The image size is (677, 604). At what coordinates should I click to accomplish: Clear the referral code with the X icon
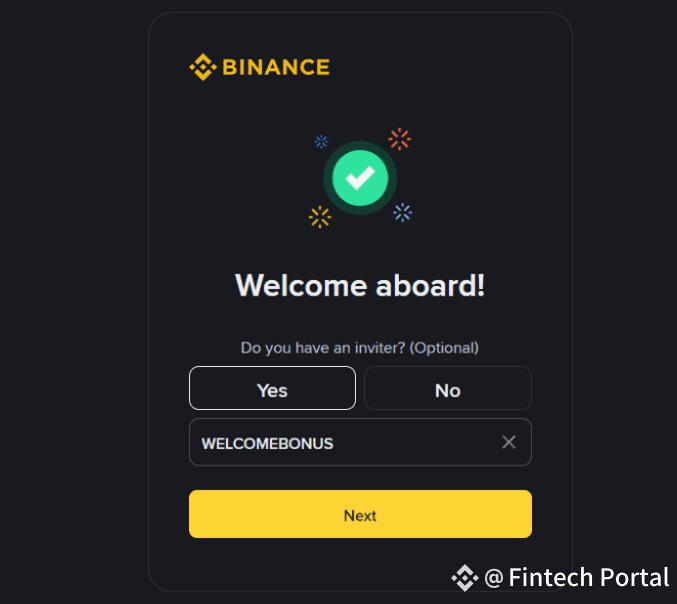[509, 442]
